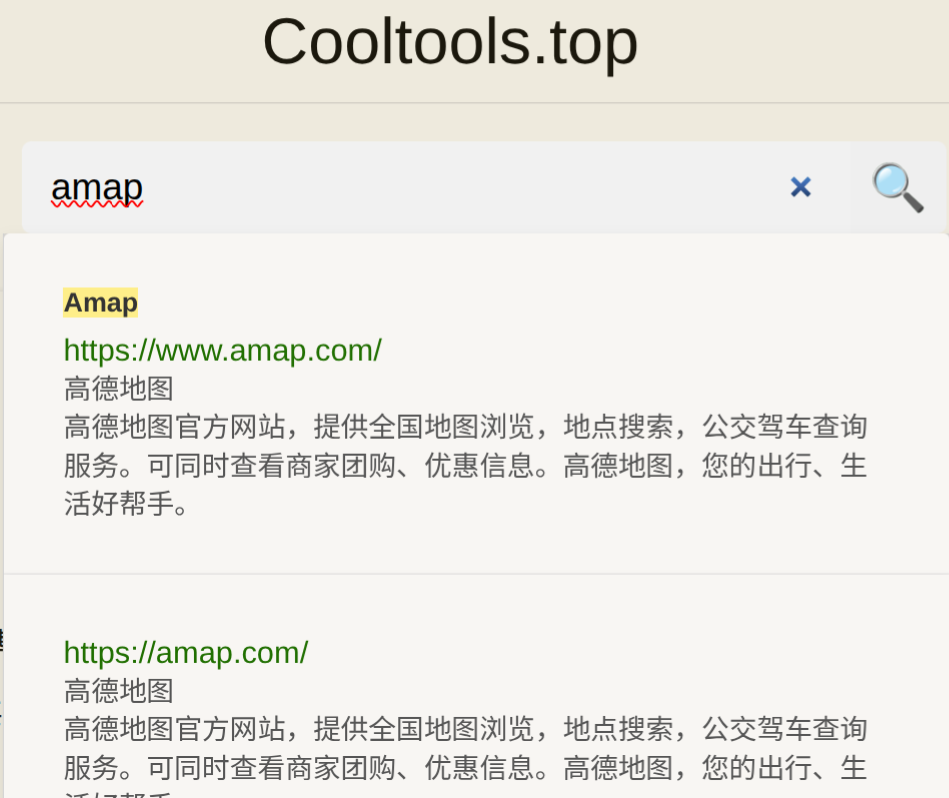Screen dimensions: 949x798
Task: Click the description paragraph under the https://amap.com/ result
Action: [x=465, y=756]
